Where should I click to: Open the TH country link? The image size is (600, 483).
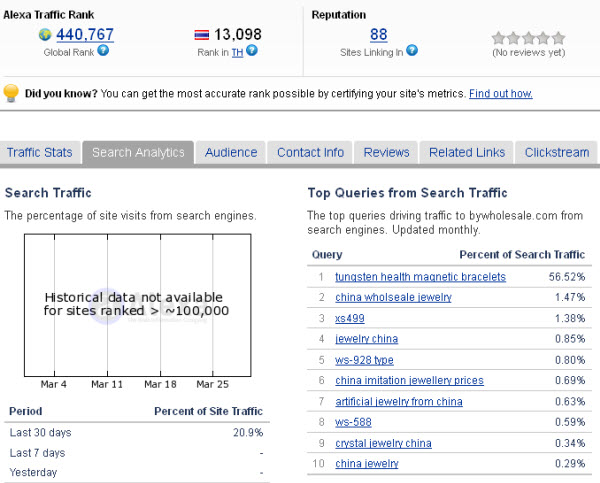pyautogui.click(x=237, y=53)
